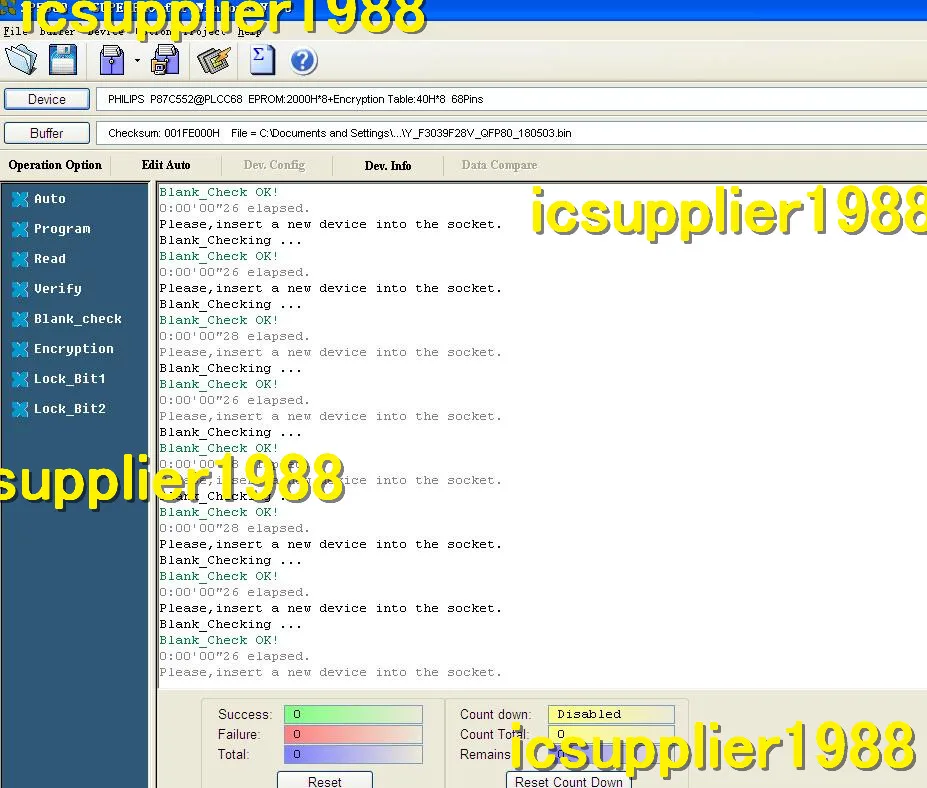Click the icon next to Program
Image resolution: width=927 pixels, height=788 pixels.
click(x=20, y=229)
